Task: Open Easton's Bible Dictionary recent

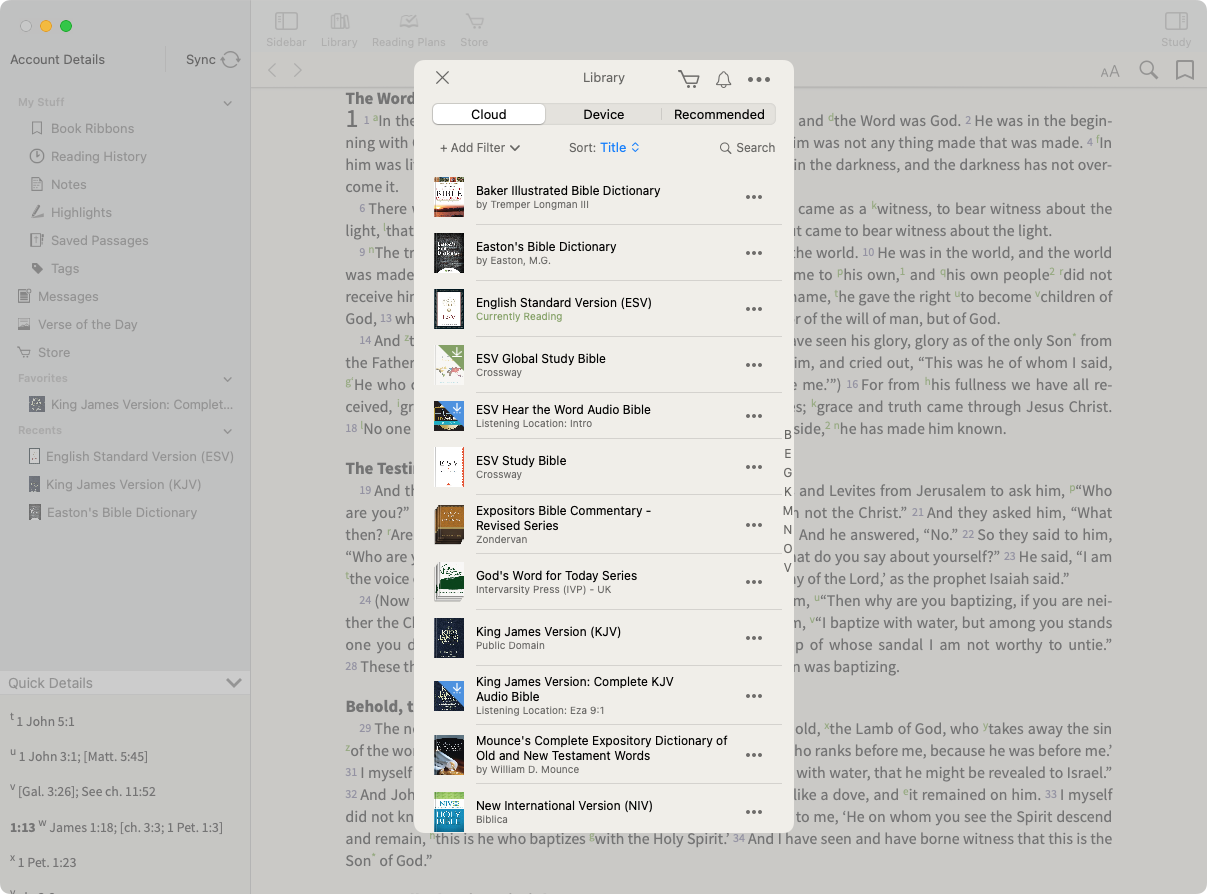Action: coord(113,512)
